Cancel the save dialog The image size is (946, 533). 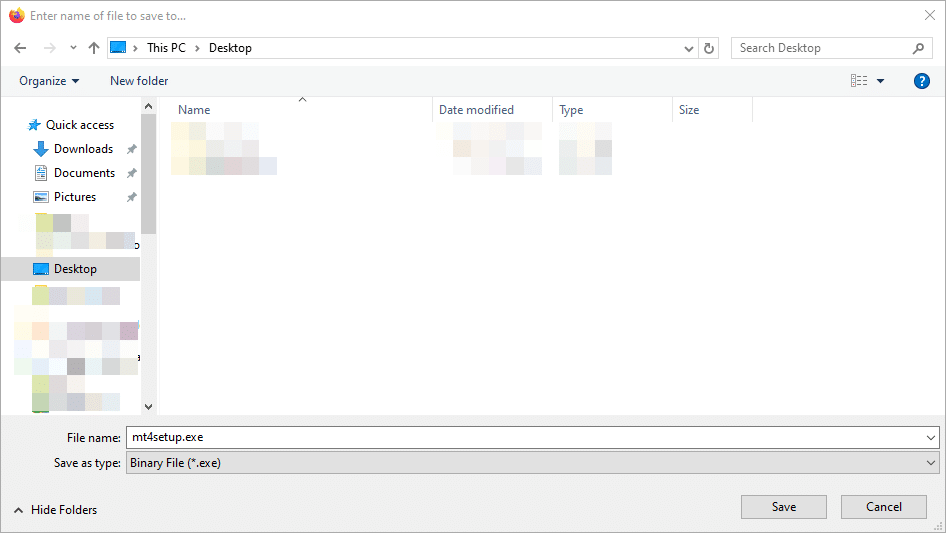click(x=884, y=507)
